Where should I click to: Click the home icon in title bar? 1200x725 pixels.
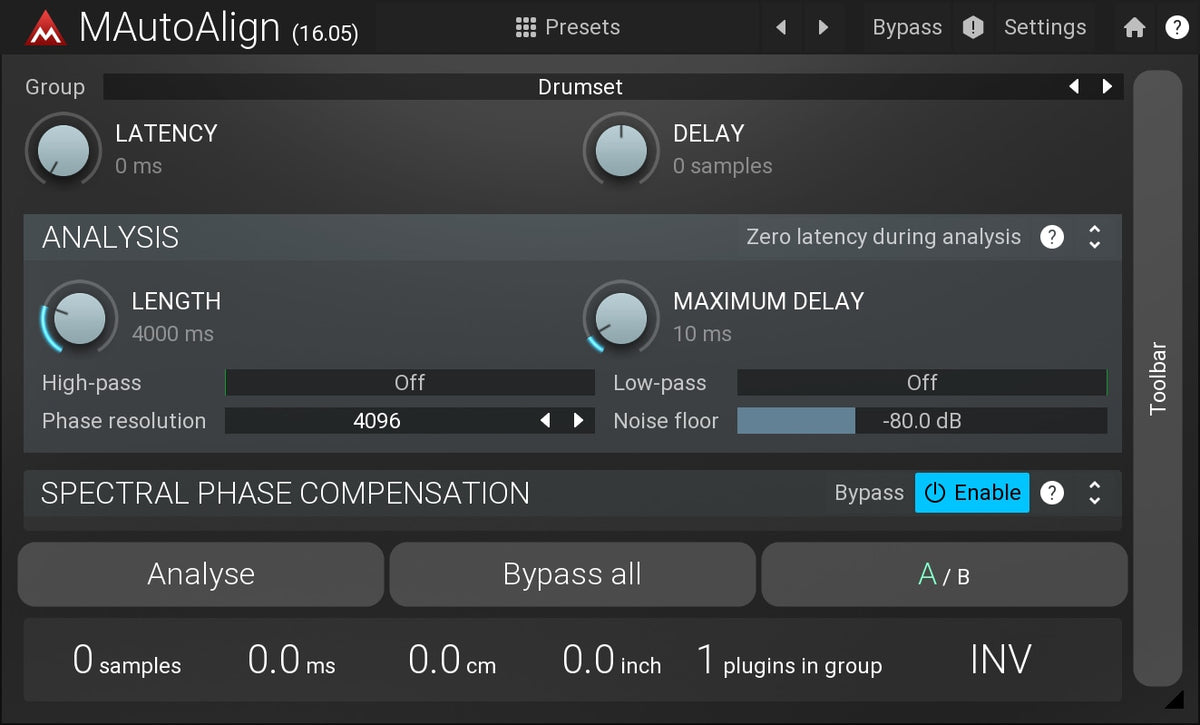coord(1134,28)
